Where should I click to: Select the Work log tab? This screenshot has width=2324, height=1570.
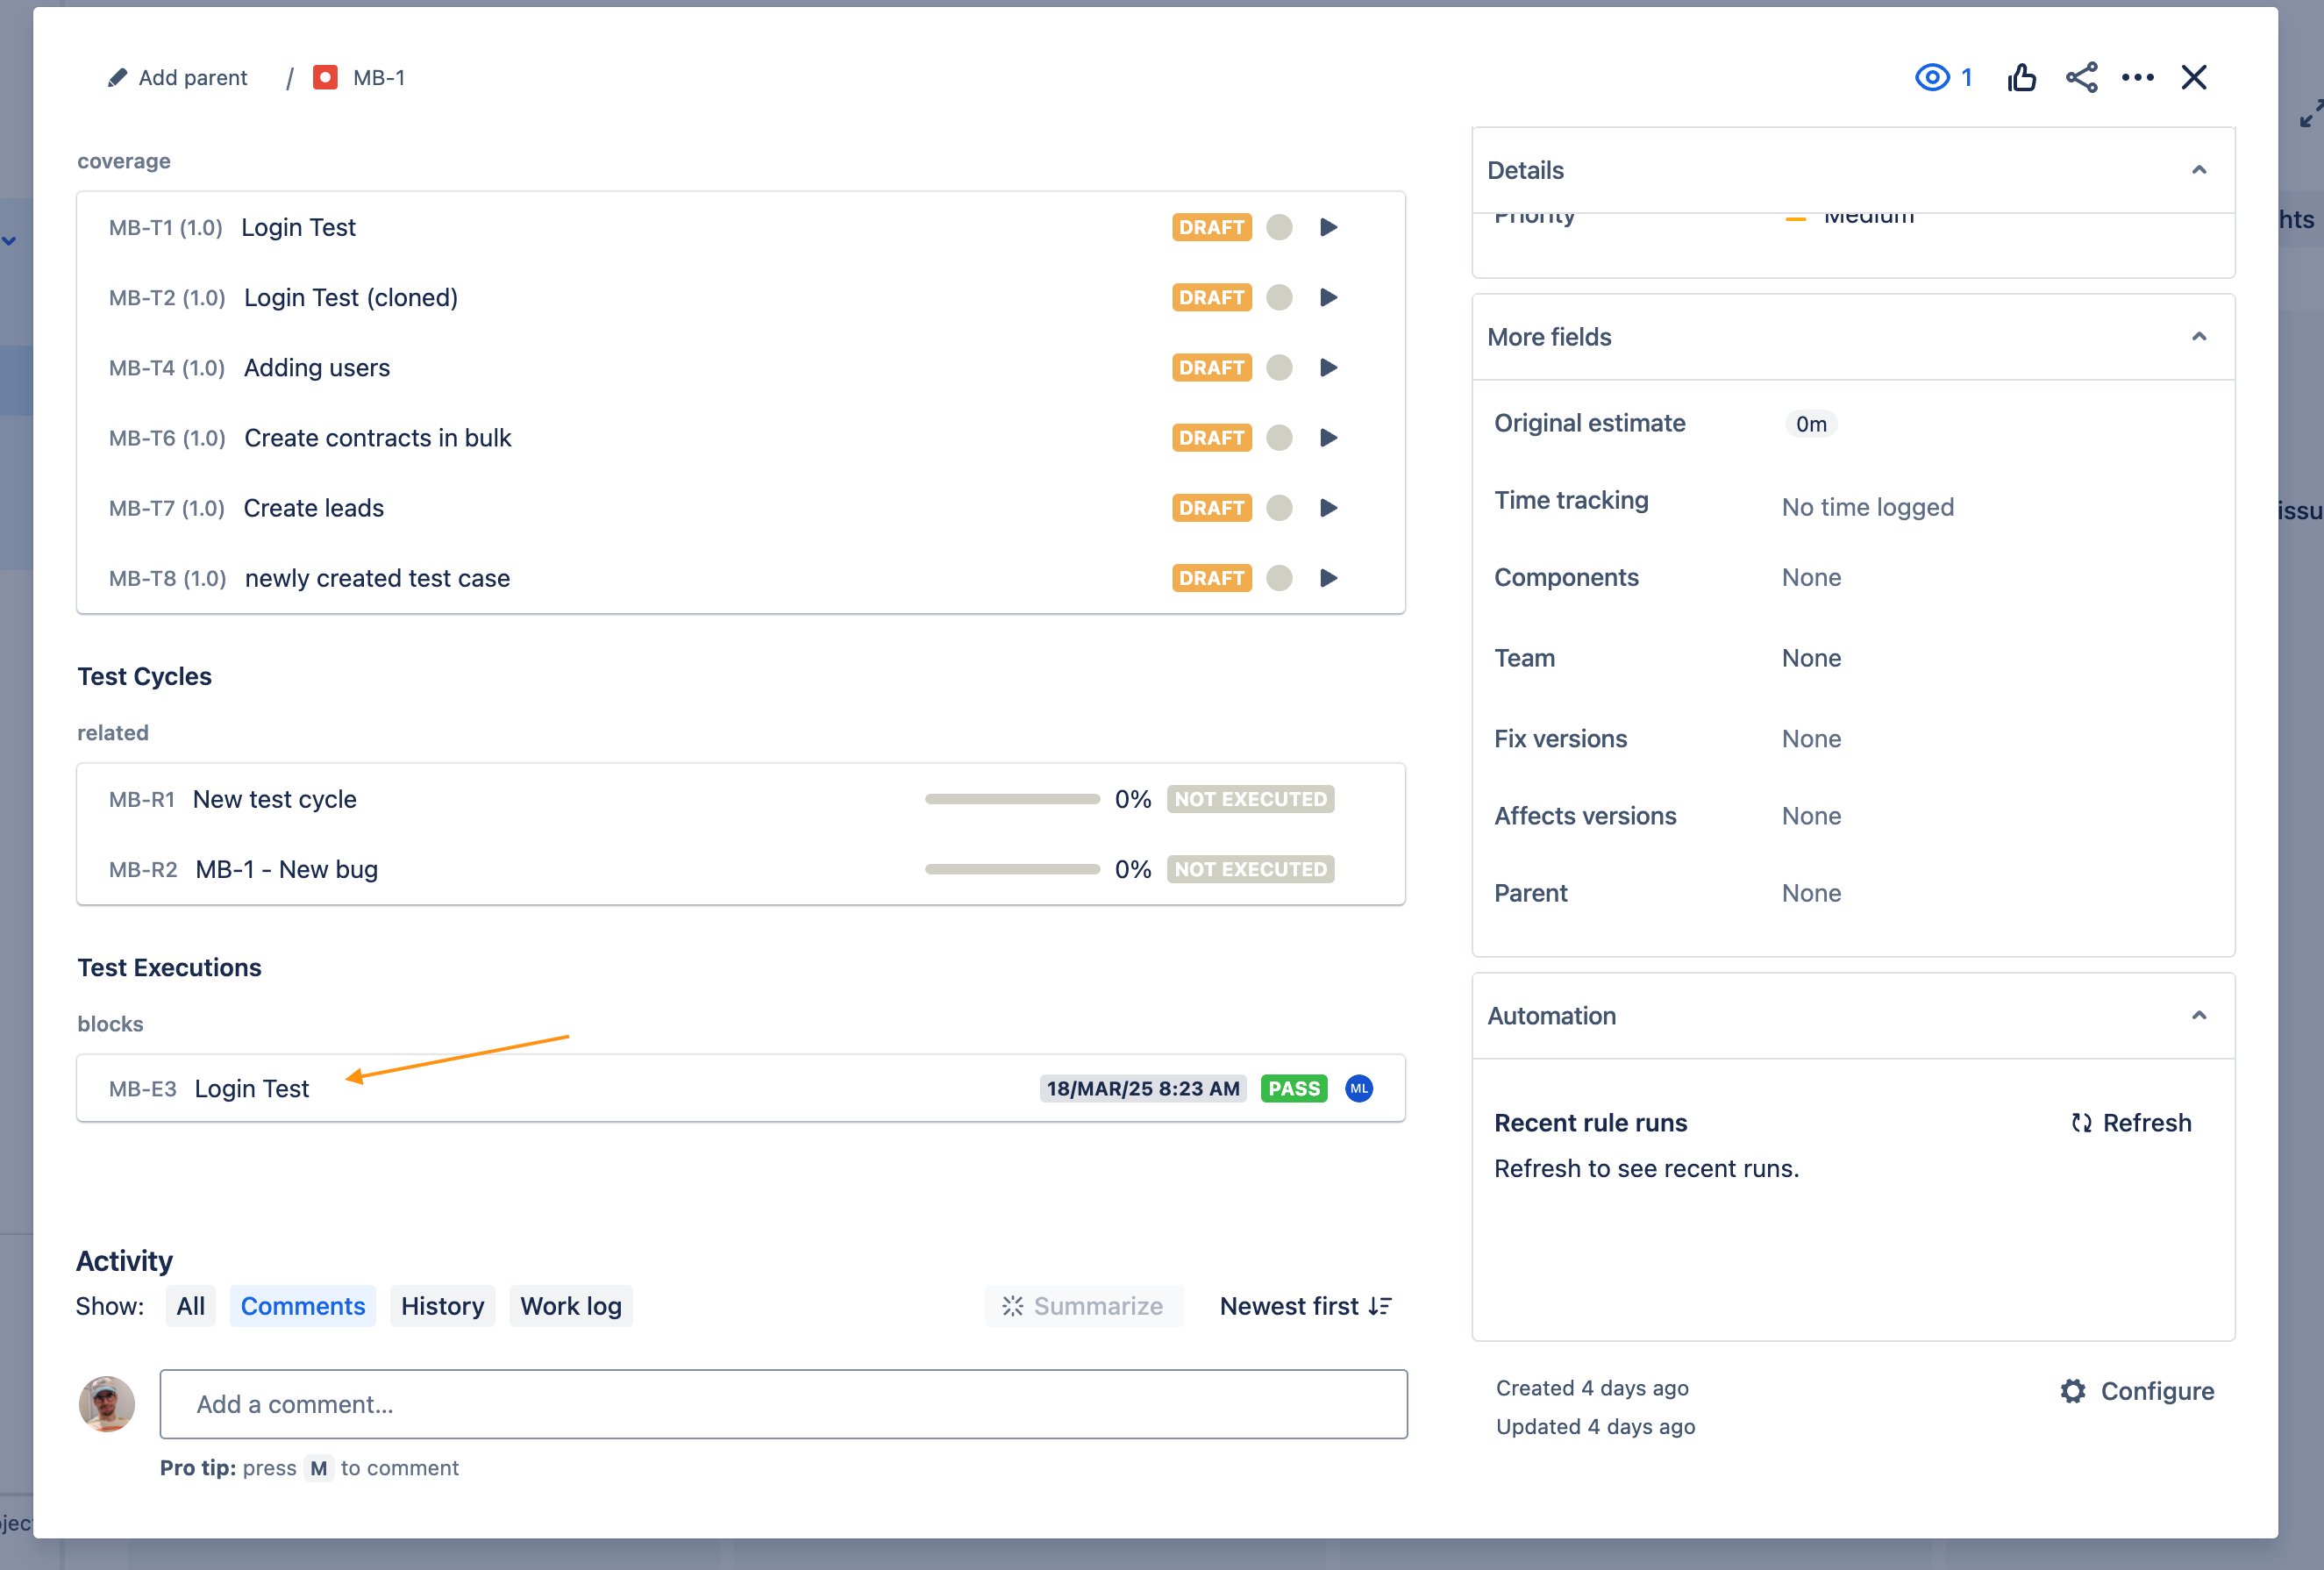coord(570,1306)
